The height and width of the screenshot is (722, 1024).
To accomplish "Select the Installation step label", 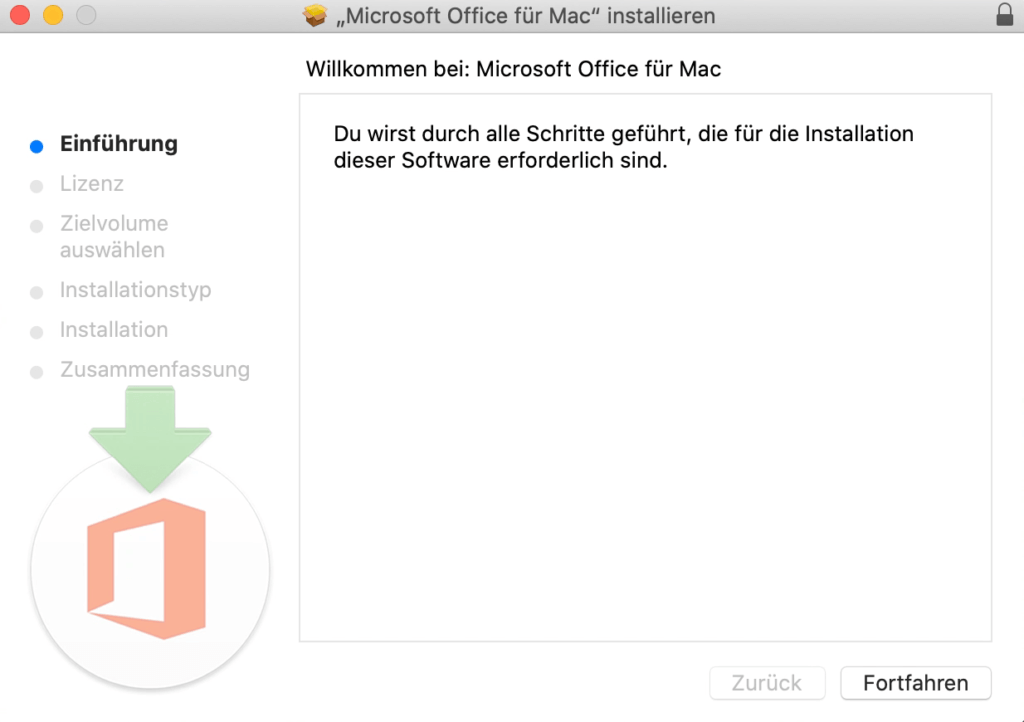I will [x=114, y=330].
